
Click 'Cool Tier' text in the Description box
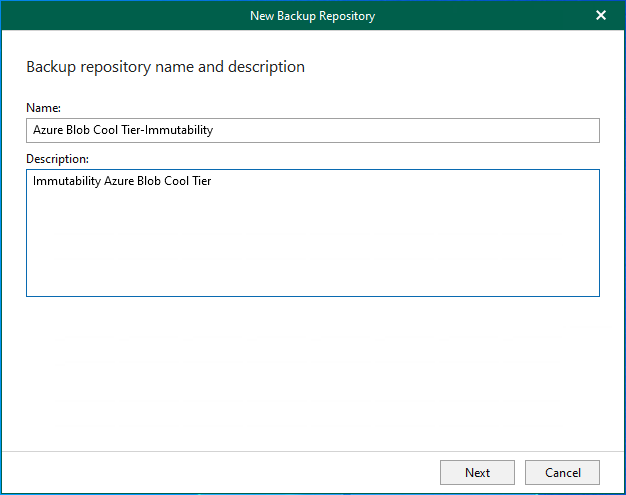[188, 181]
